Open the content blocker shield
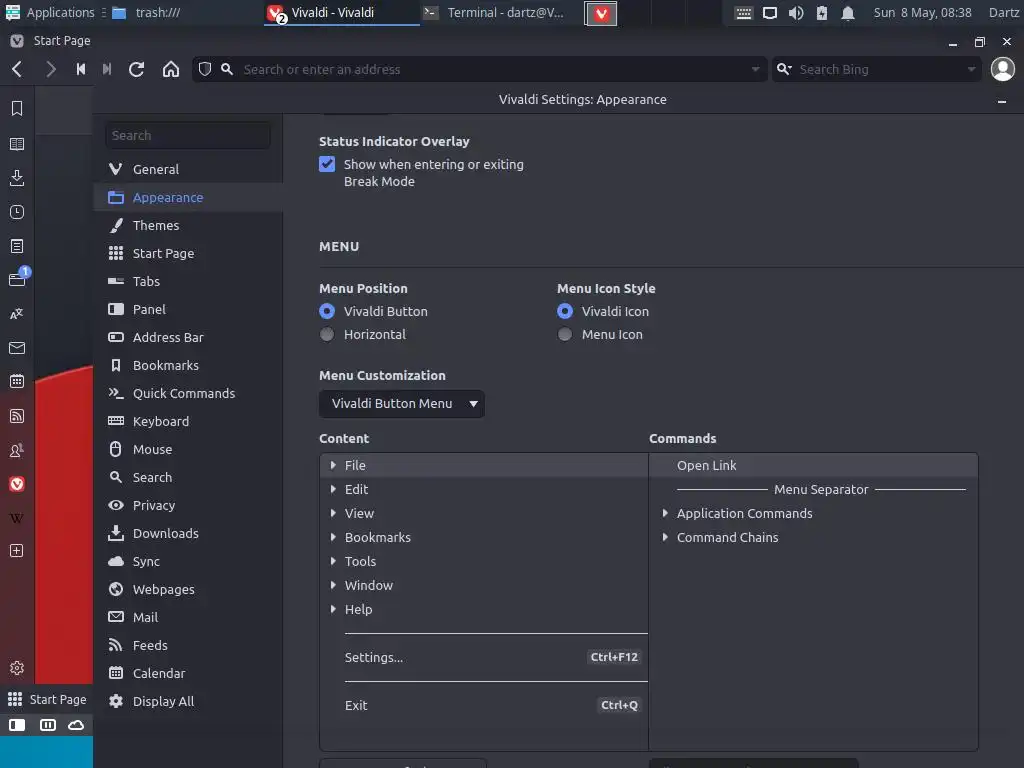Viewport: 1024px width, 768px height. pos(205,69)
